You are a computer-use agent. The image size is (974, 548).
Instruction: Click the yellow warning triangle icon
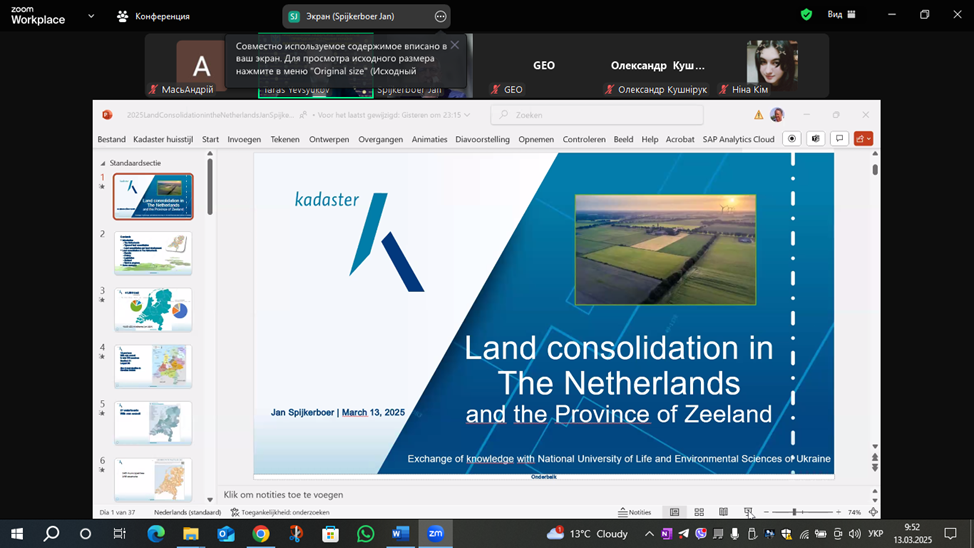pos(758,115)
